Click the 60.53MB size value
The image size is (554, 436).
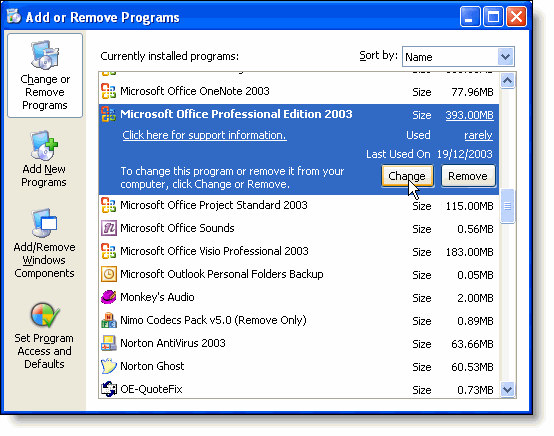tap(472, 367)
